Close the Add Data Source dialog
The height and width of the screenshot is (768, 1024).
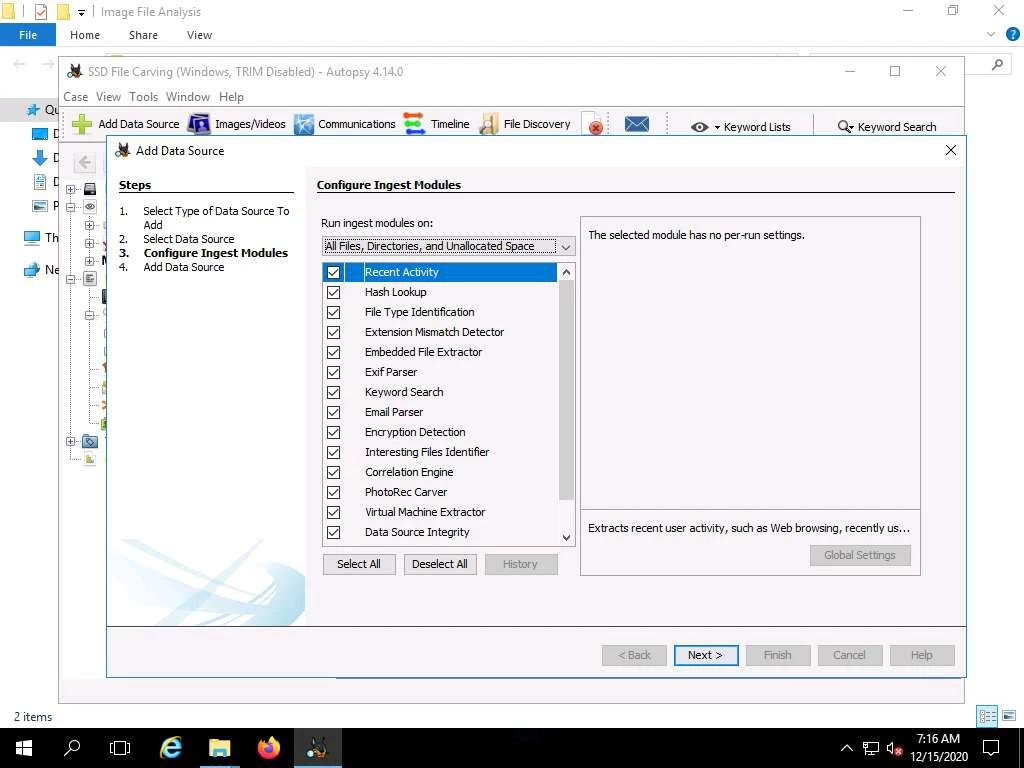click(951, 150)
